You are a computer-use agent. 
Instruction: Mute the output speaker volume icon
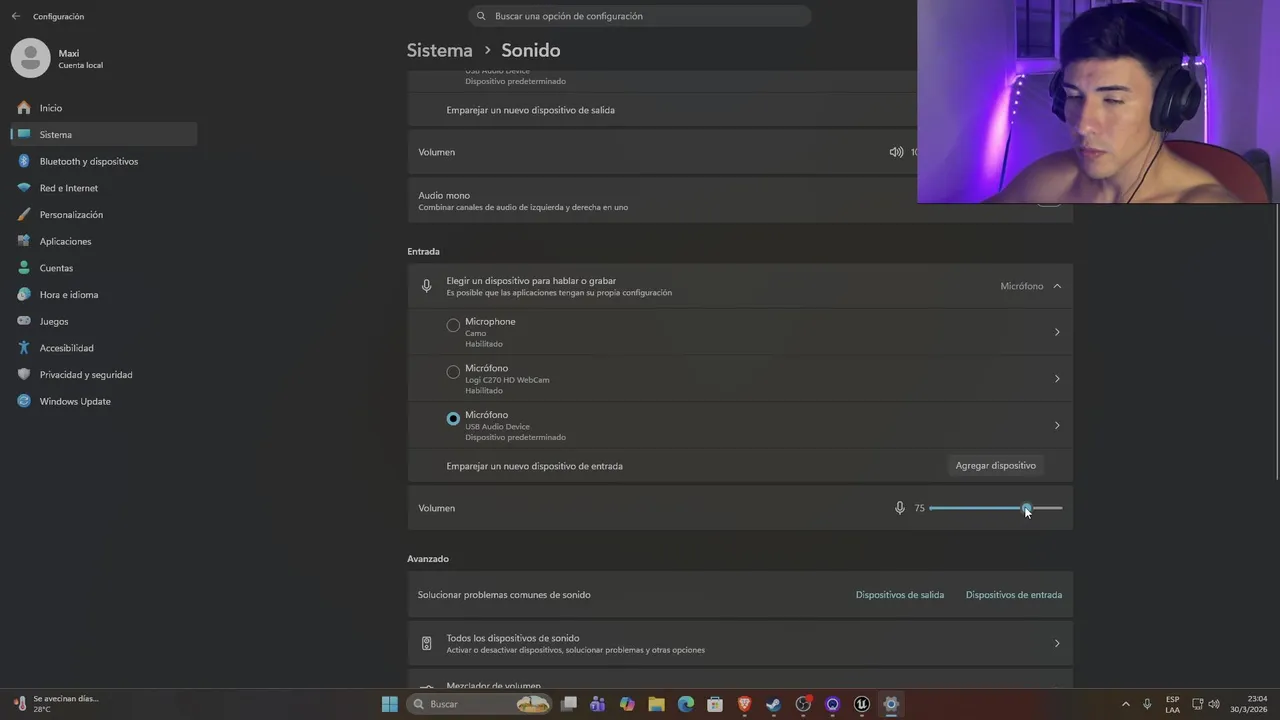[896, 152]
